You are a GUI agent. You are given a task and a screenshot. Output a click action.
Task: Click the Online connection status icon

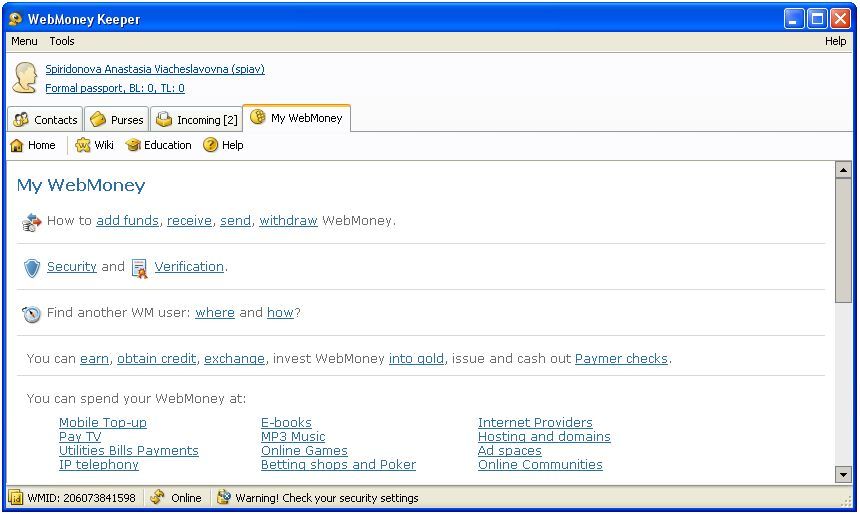point(157,497)
